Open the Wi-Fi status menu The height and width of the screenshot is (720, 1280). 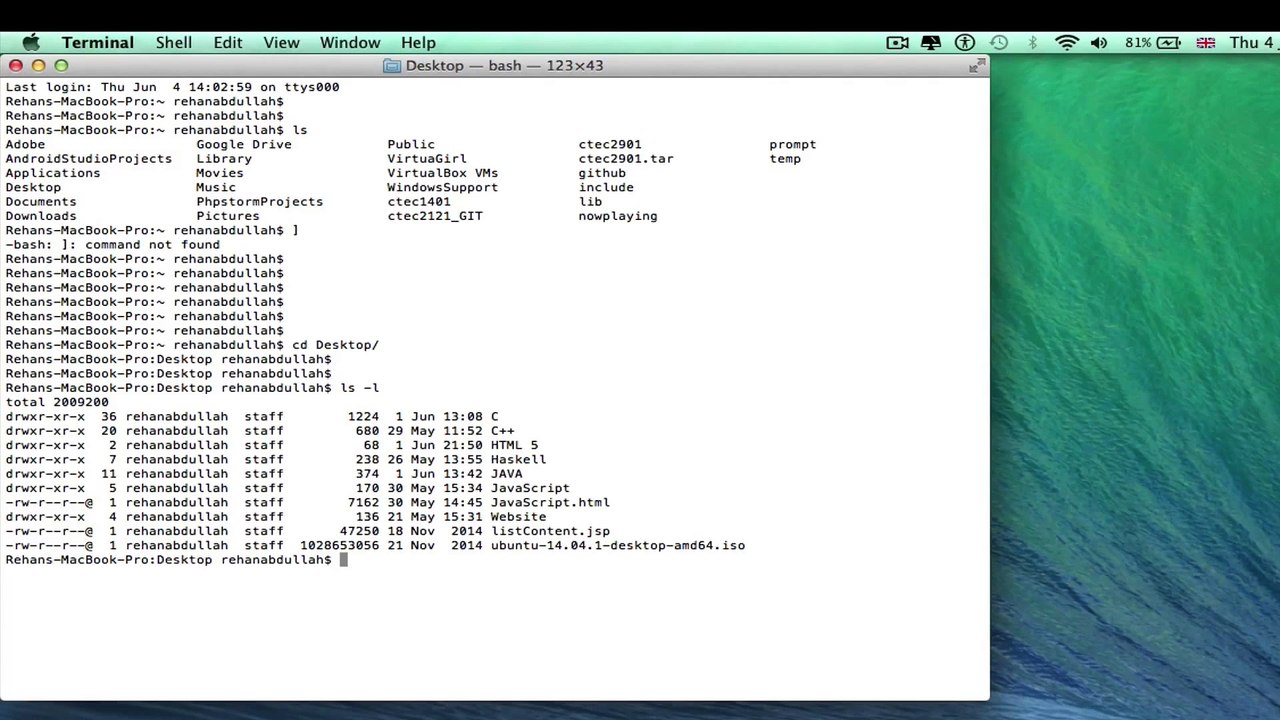1067,43
